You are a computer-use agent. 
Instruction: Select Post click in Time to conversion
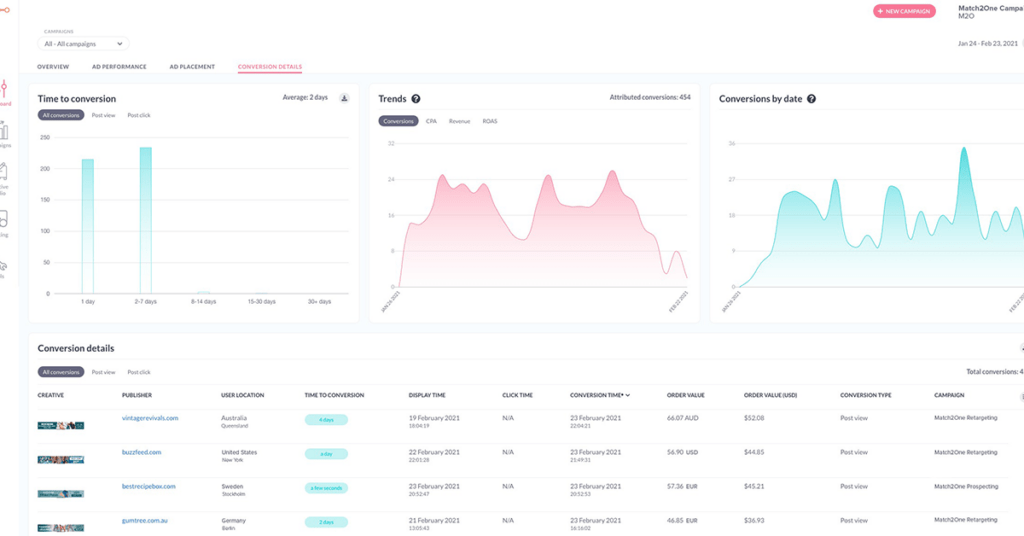[x=139, y=115]
